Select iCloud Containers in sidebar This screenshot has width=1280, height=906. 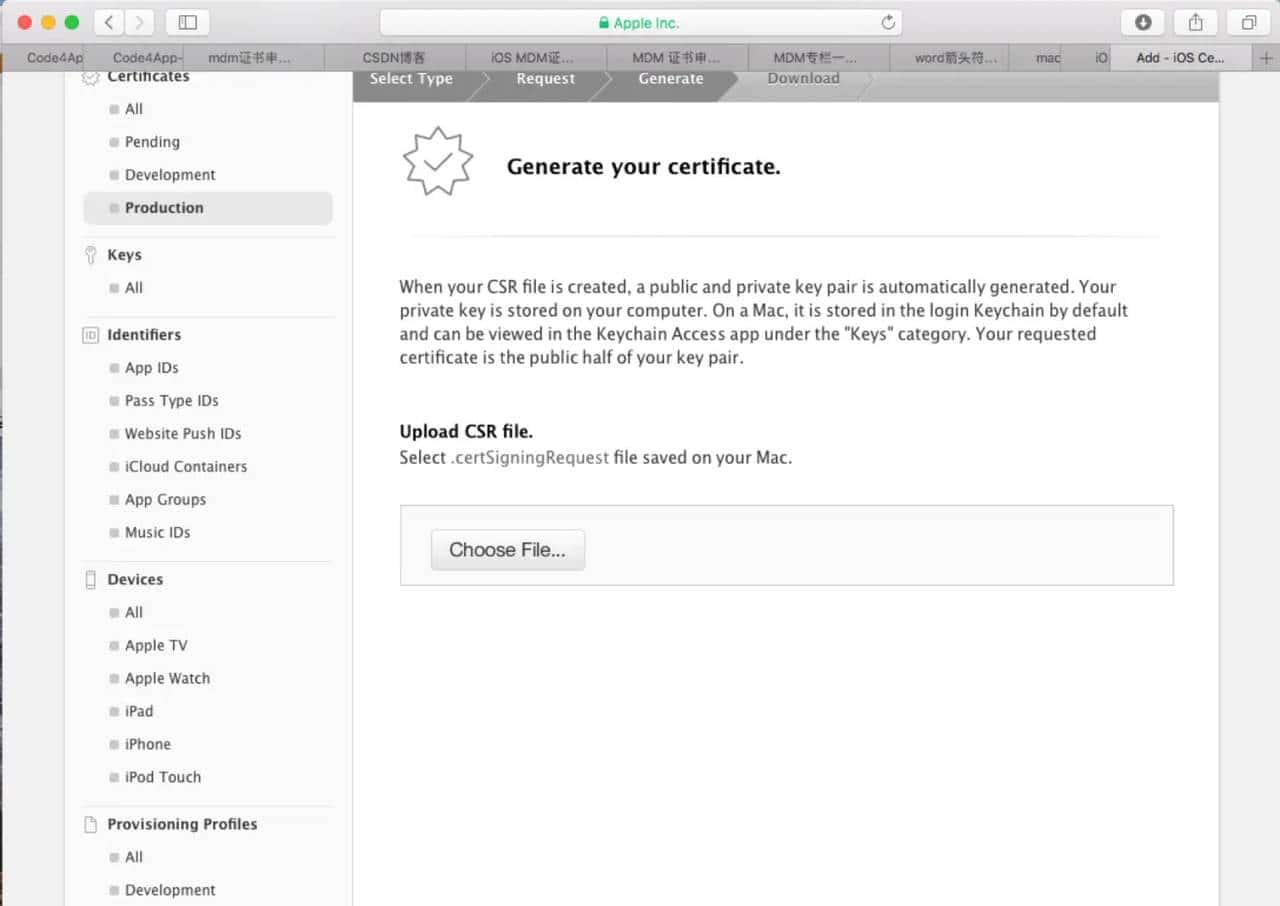click(186, 467)
